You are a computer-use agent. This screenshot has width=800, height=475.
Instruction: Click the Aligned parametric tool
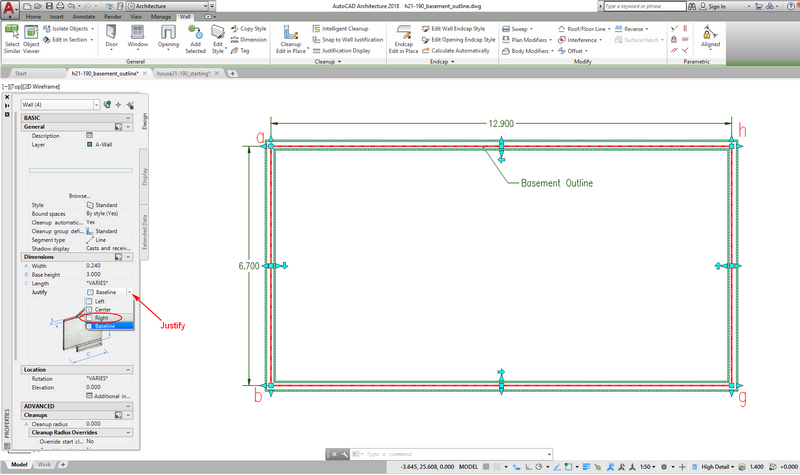(x=710, y=36)
